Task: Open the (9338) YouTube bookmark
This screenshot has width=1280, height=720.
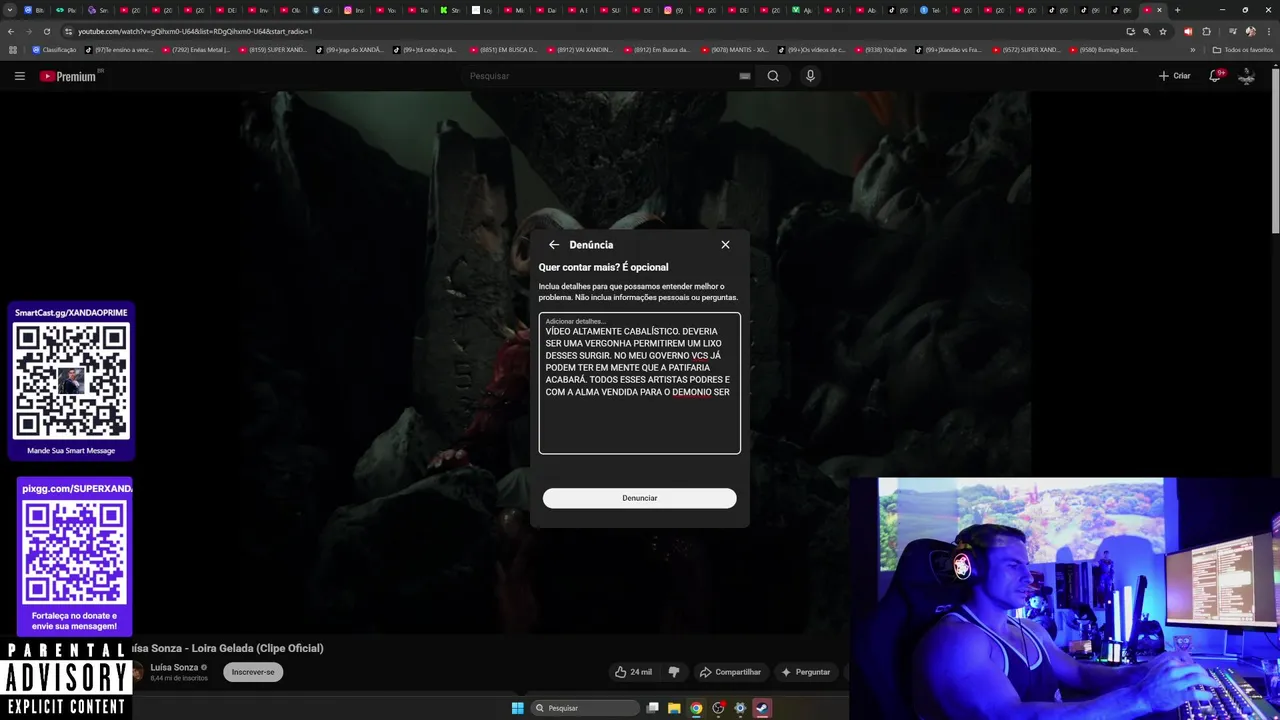Action: [x=880, y=49]
